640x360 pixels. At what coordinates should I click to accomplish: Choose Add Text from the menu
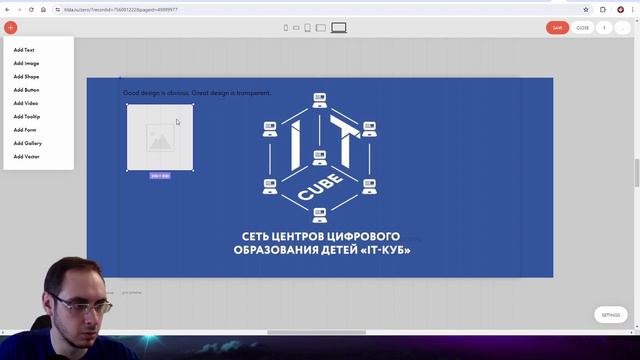coord(24,50)
